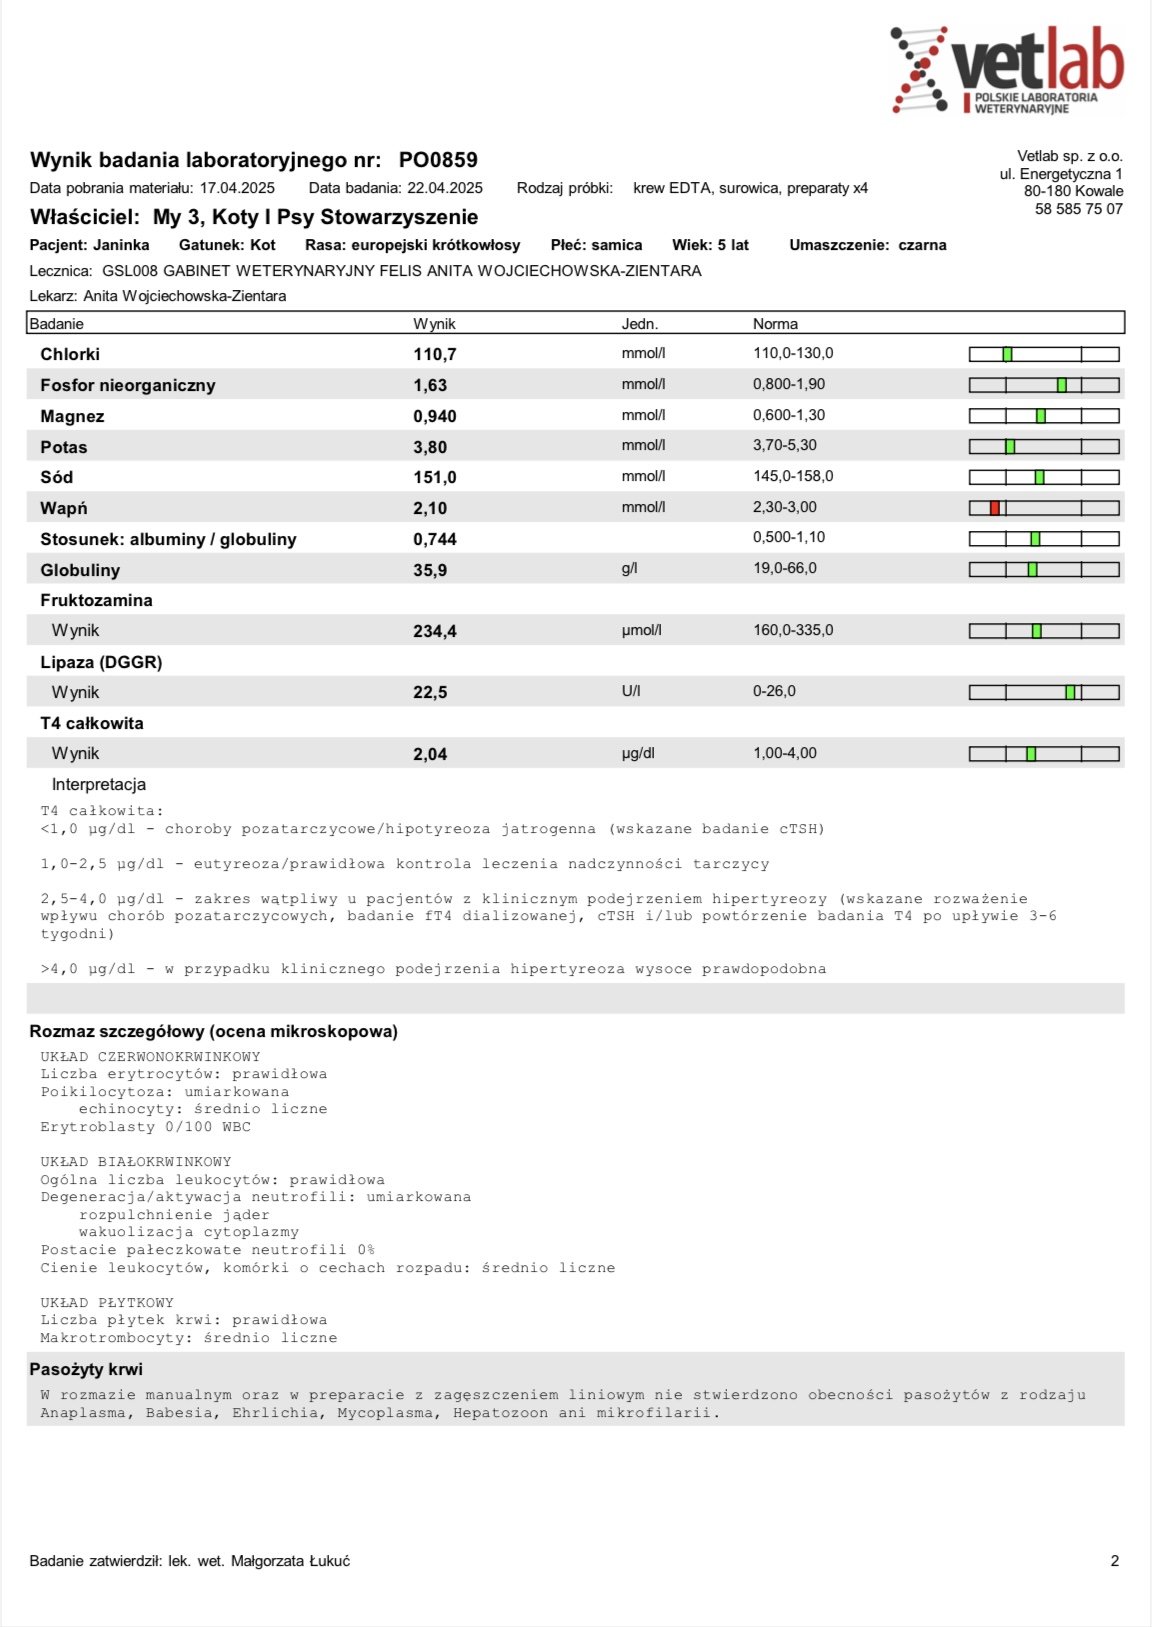Click the Wapń norm 2,30-3,00
This screenshot has width=1152, height=1627.
pos(785,507)
